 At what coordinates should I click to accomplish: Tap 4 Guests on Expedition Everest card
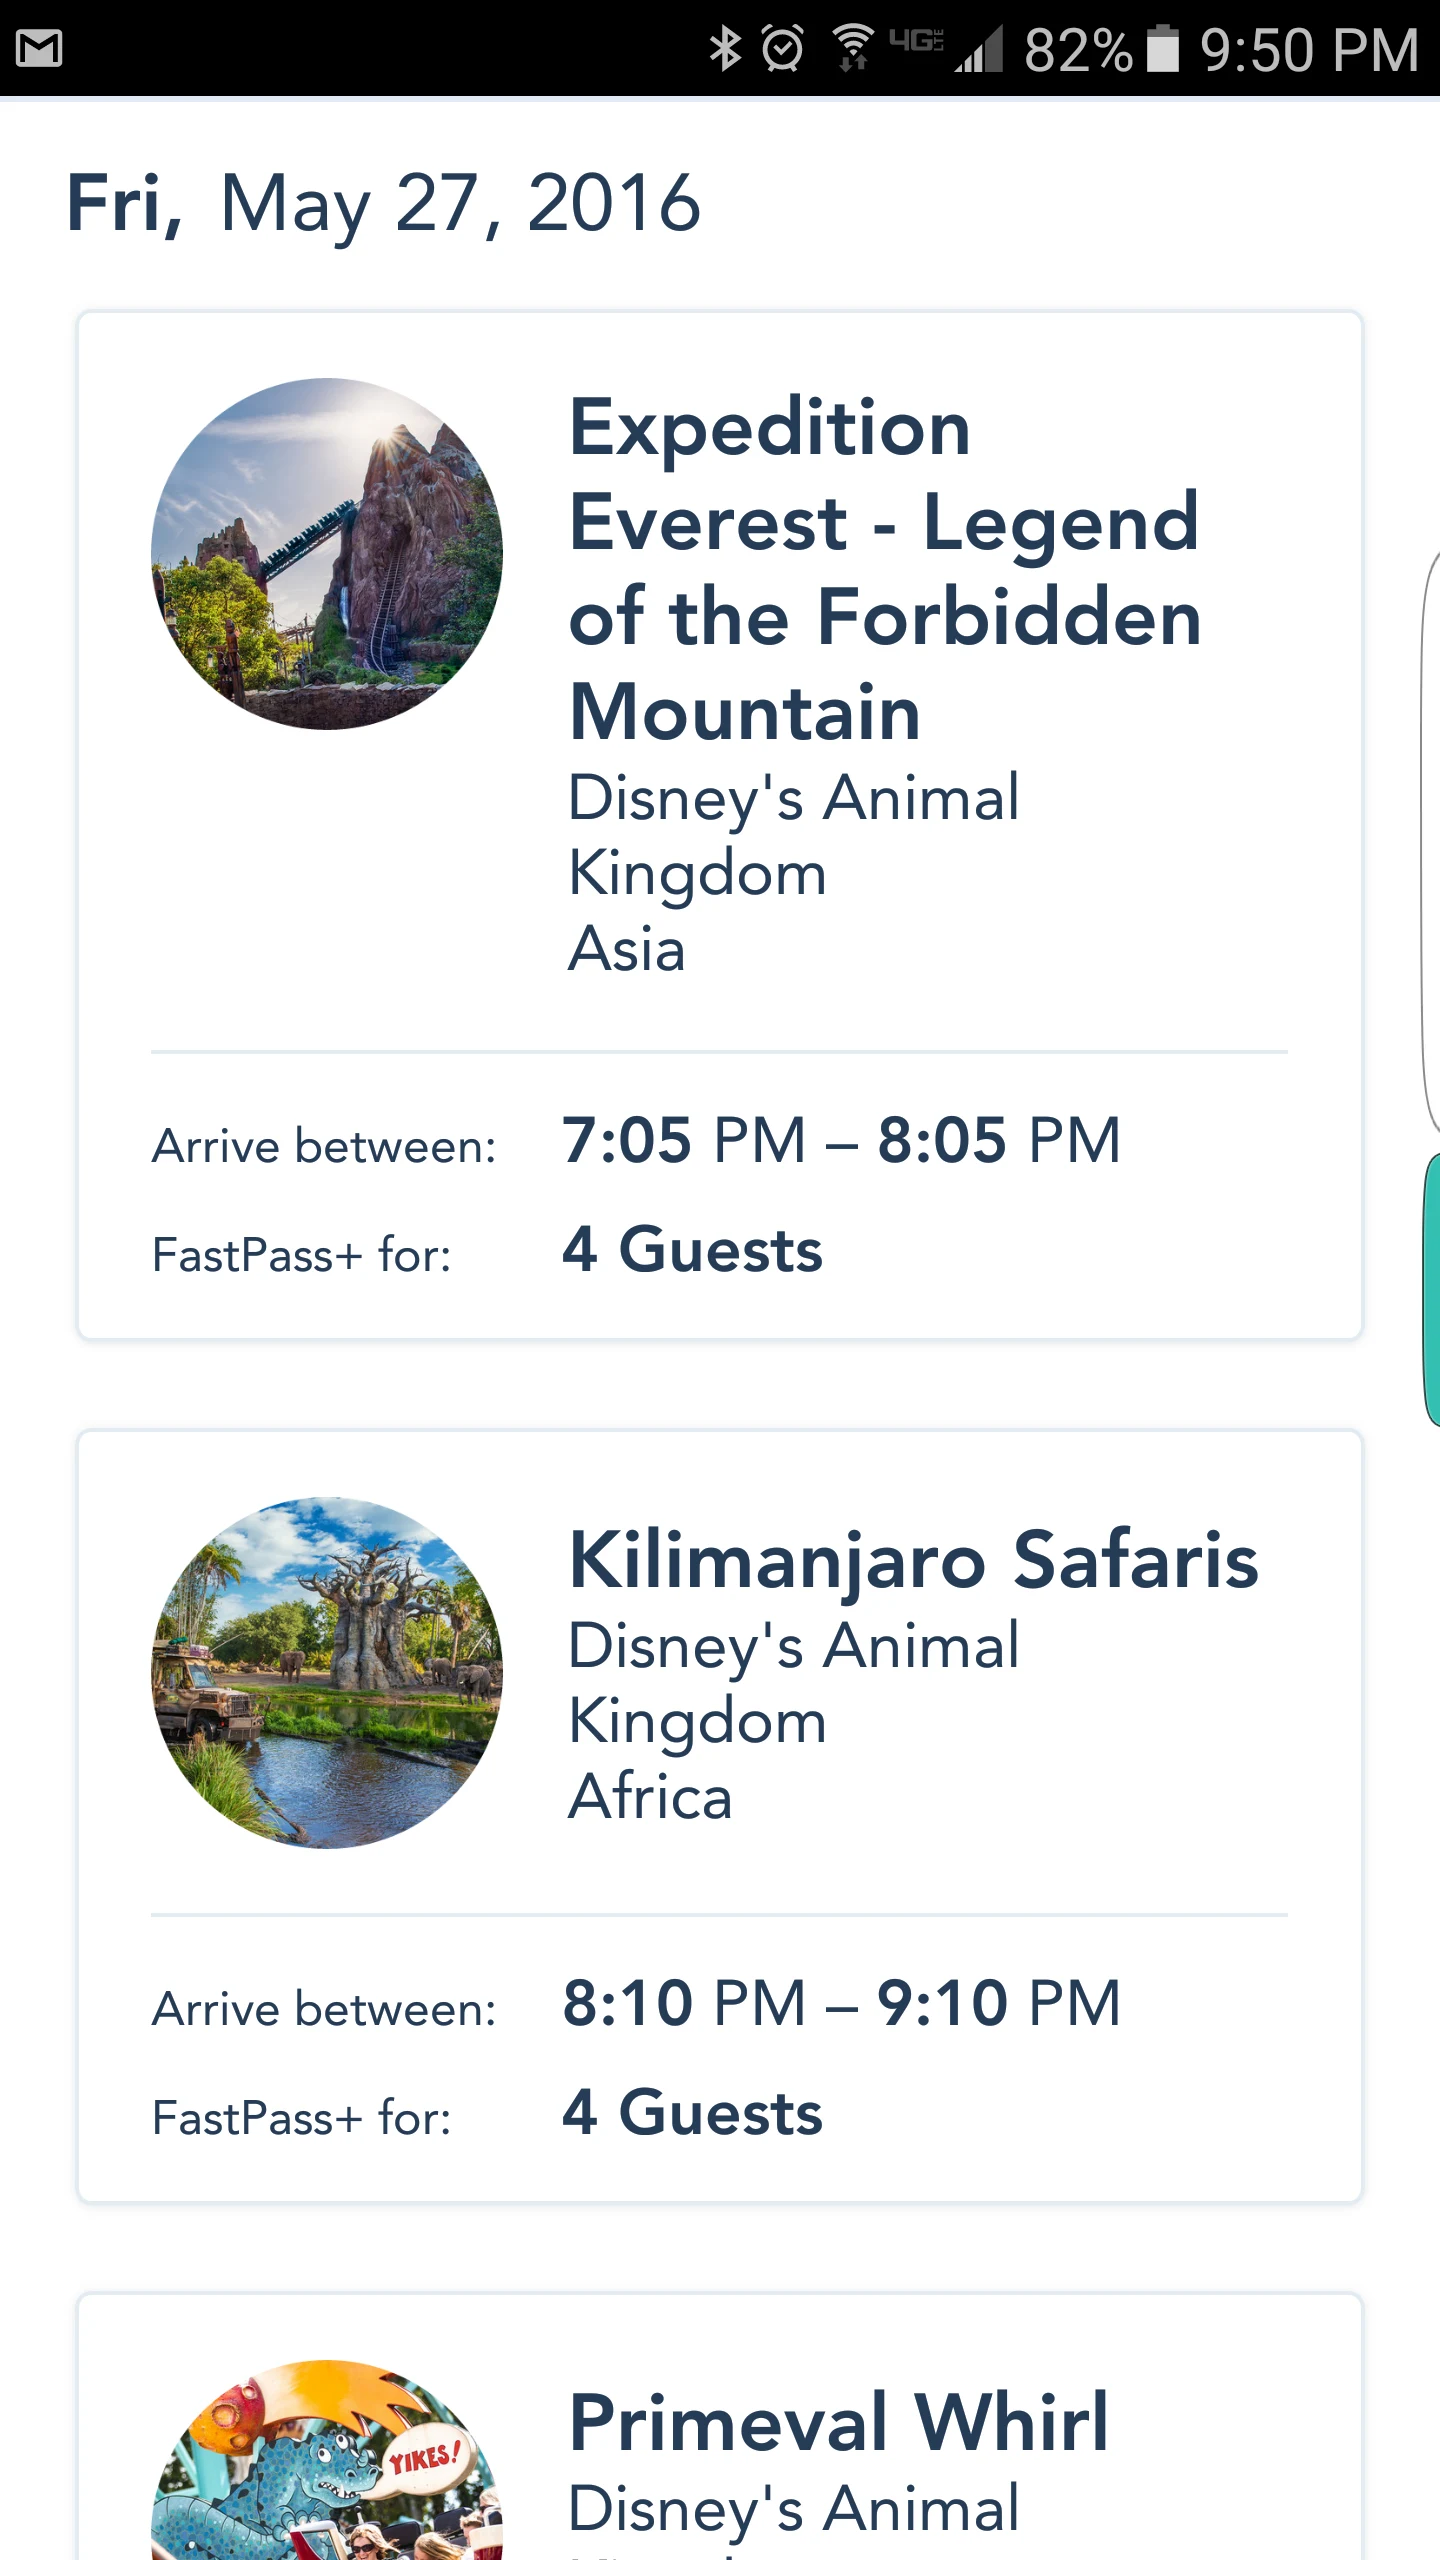tap(692, 1250)
